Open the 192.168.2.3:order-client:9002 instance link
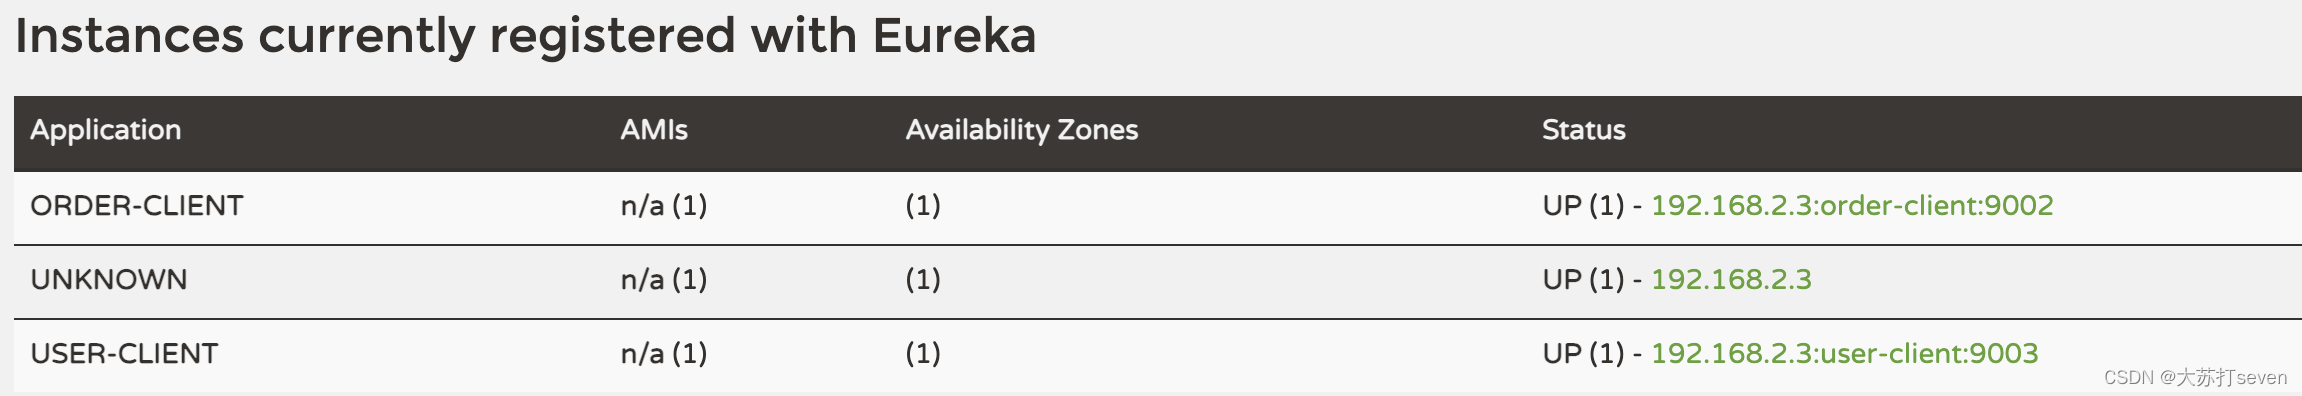Screen dimensions: 2302x396 [x=1851, y=206]
